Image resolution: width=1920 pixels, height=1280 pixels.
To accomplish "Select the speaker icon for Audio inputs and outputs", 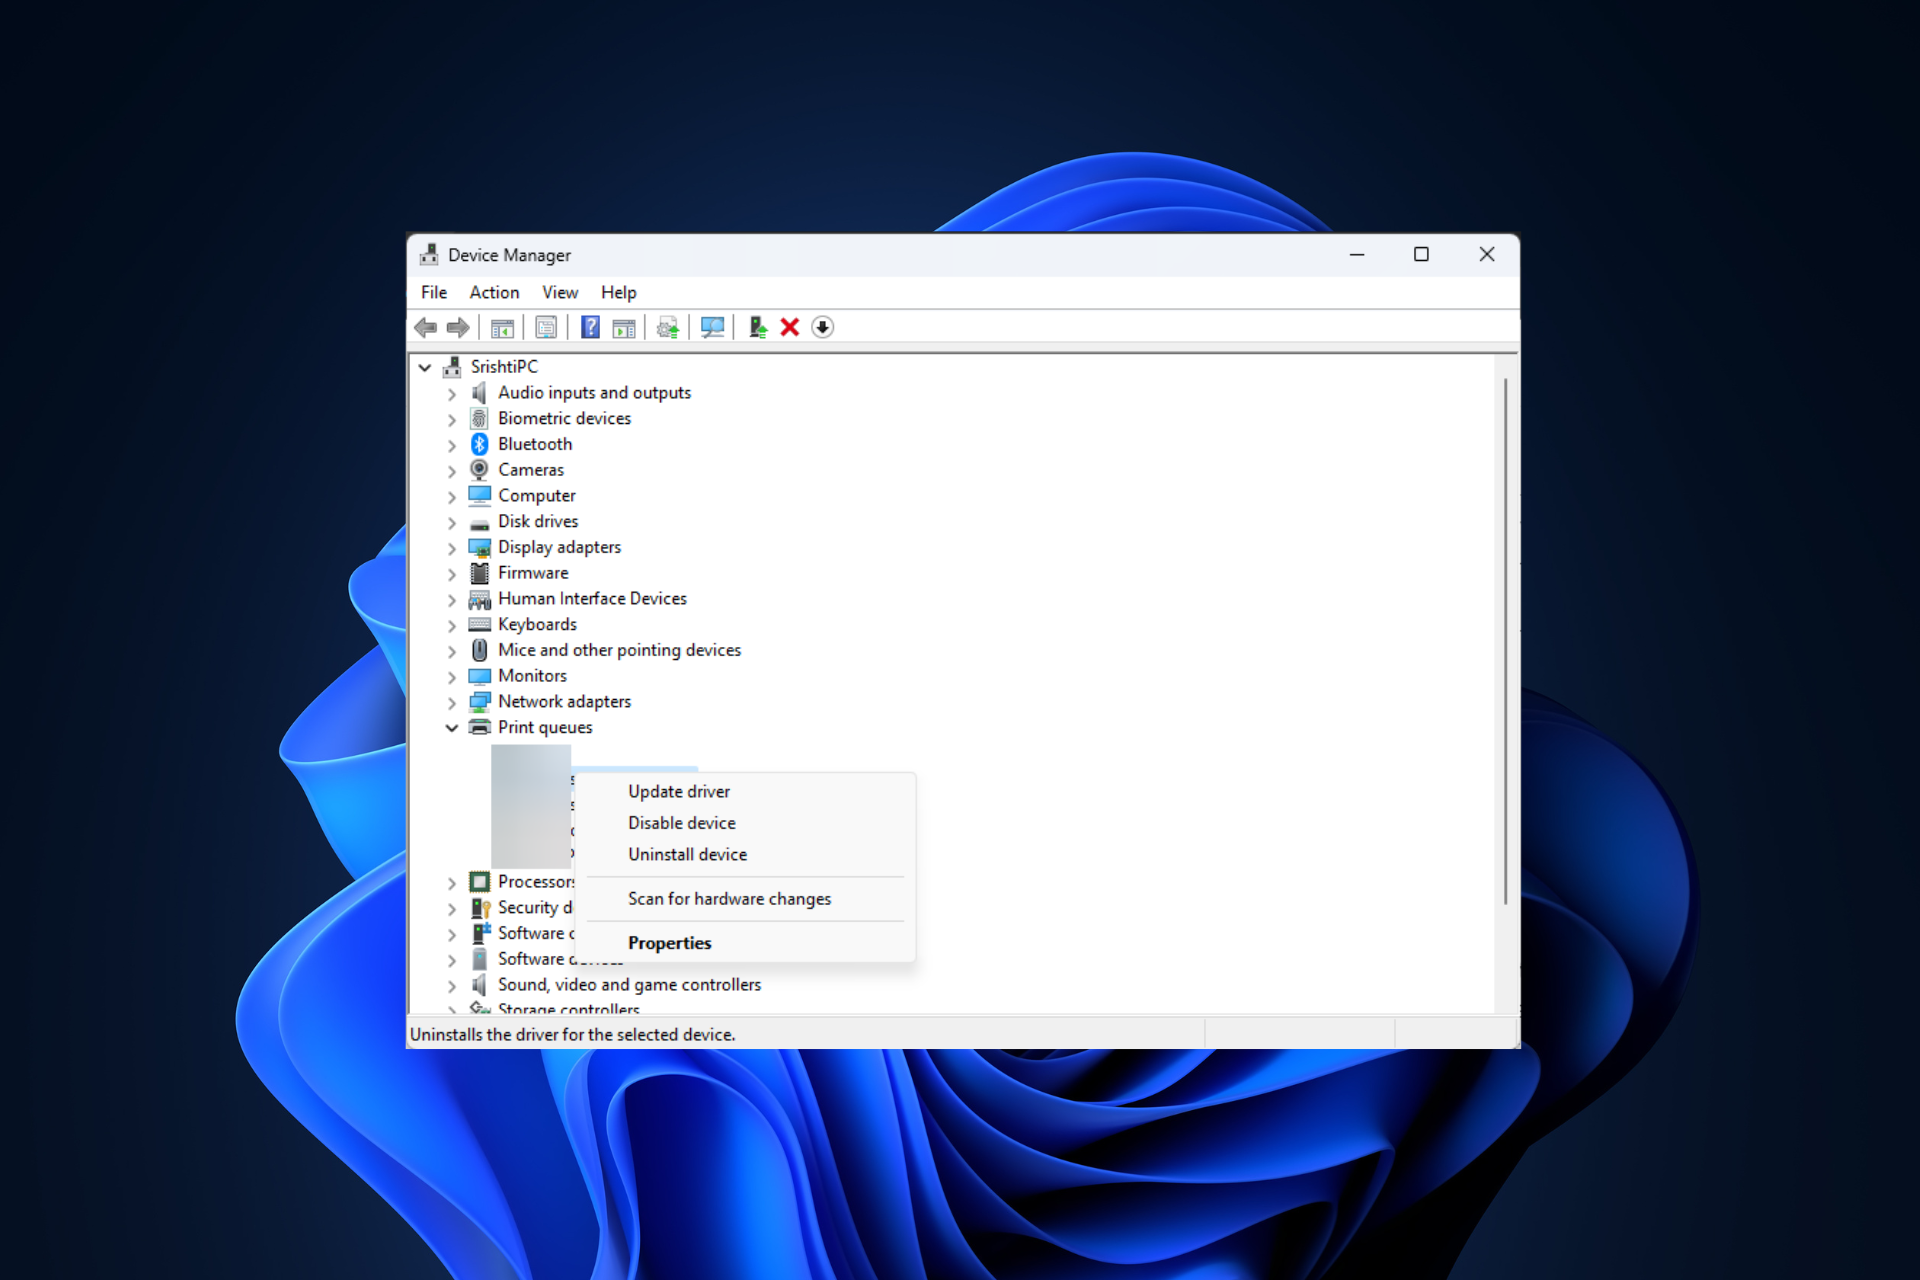I will click(x=480, y=393).
